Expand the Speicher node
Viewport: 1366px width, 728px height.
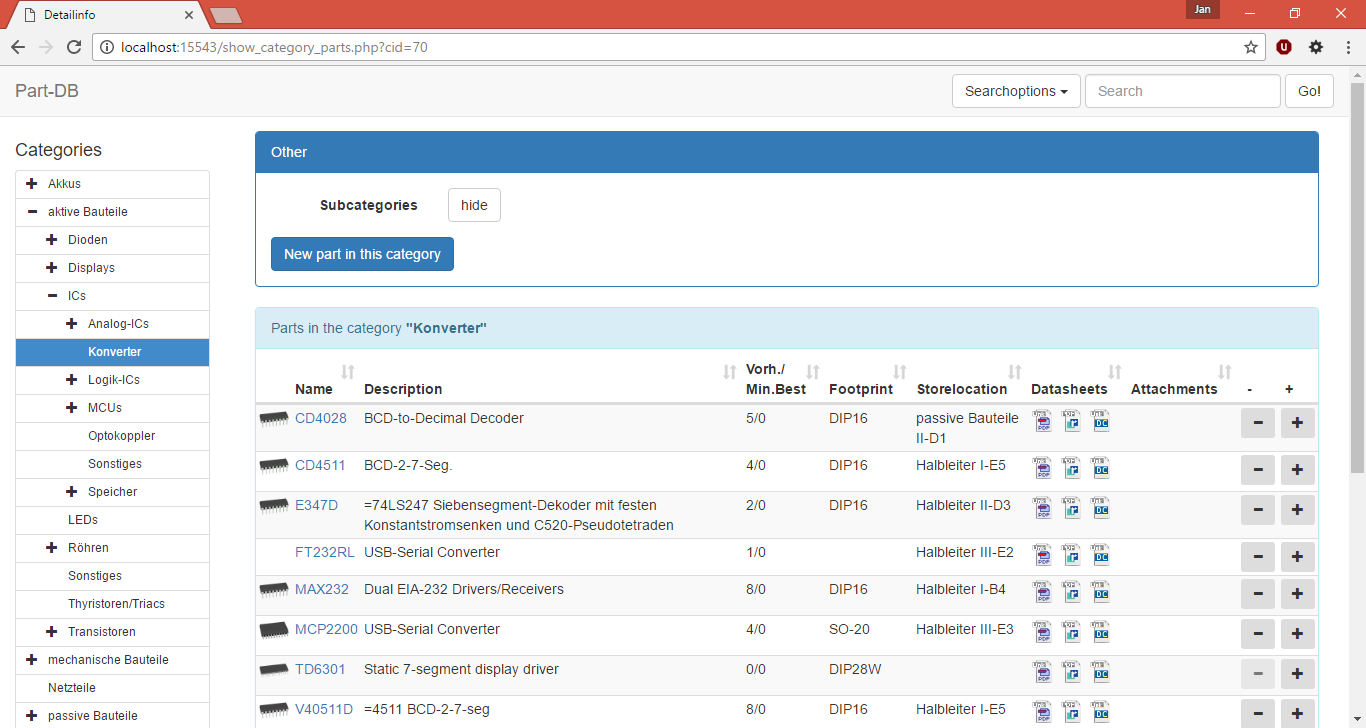tap(72, 492)
